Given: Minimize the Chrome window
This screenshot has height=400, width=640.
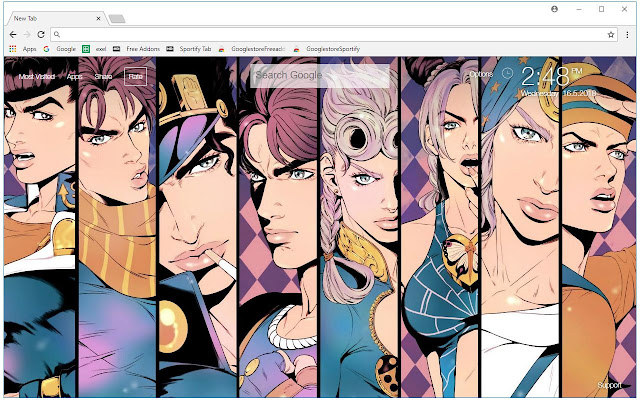Looking at the screenshot, I should tap(579, 9).
